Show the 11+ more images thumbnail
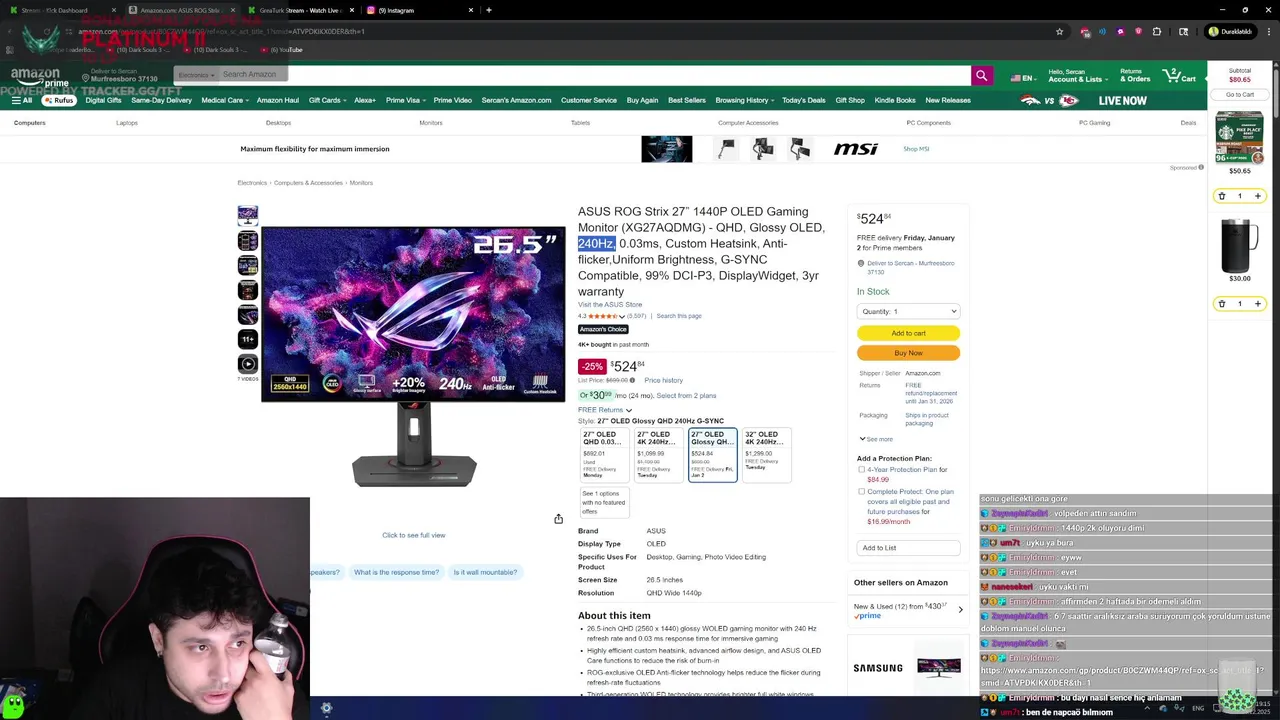This screenshot has height=720, width=1280. 247,339
